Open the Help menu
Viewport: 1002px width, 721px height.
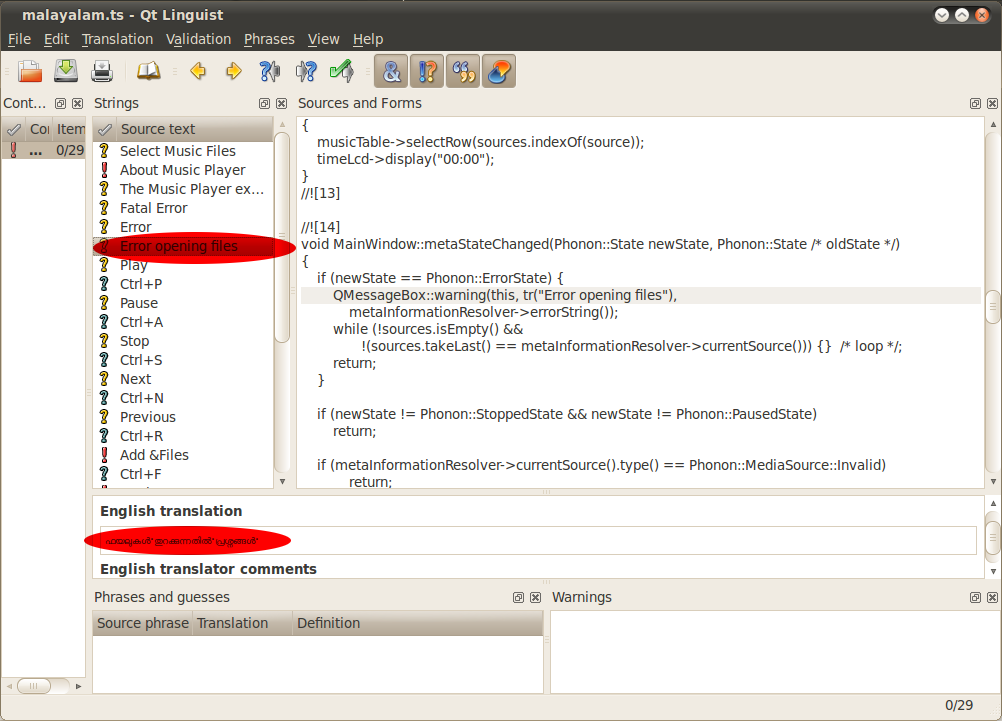pos(368,39)
